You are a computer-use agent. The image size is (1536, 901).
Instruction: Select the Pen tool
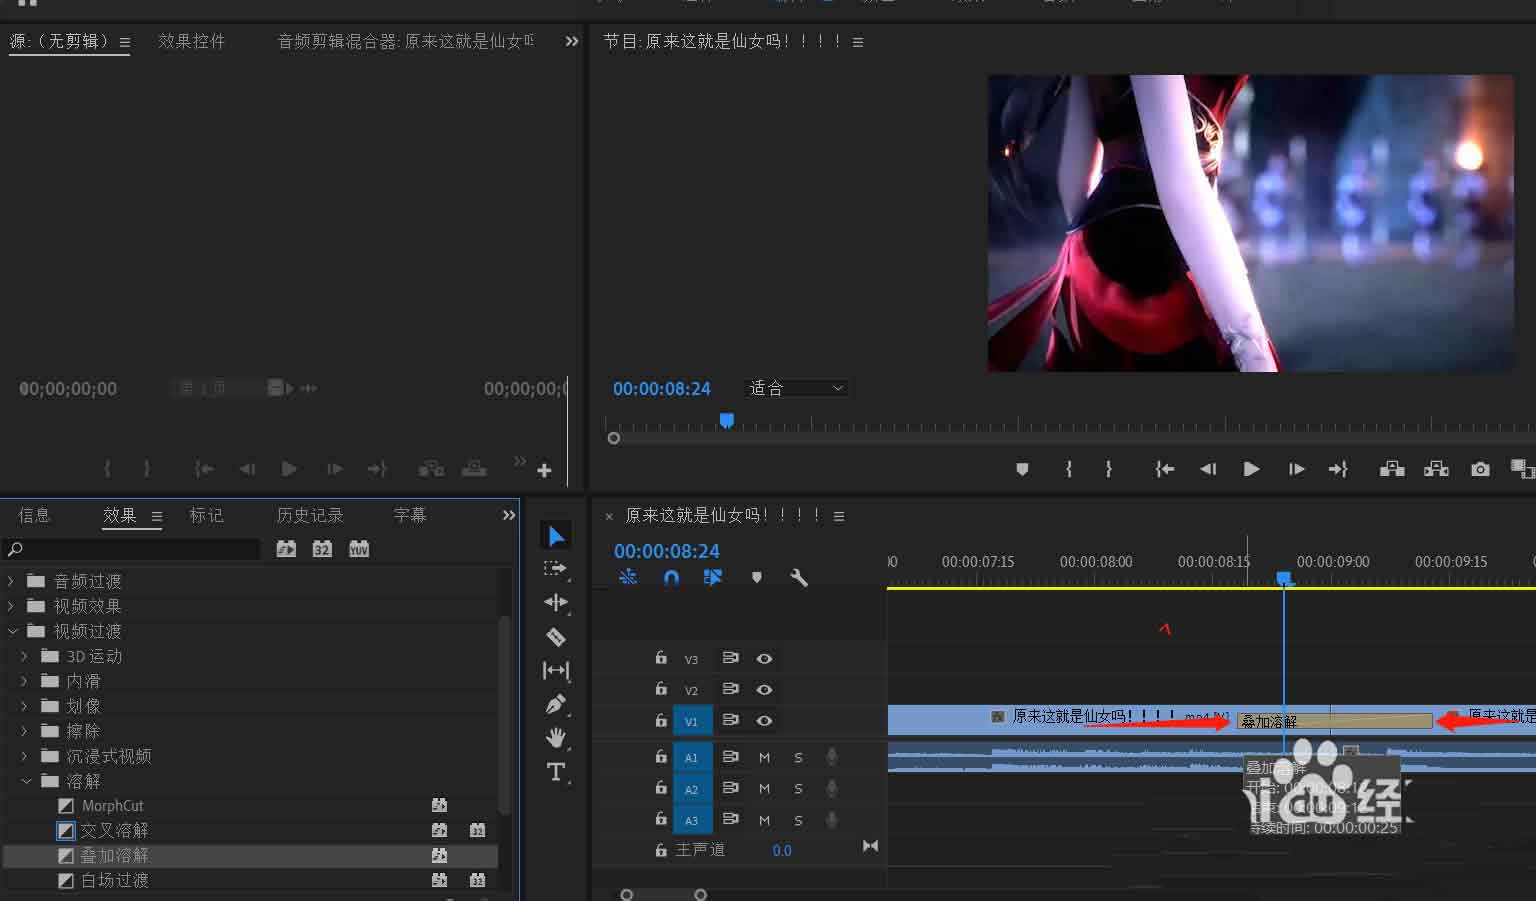point(556,704)
